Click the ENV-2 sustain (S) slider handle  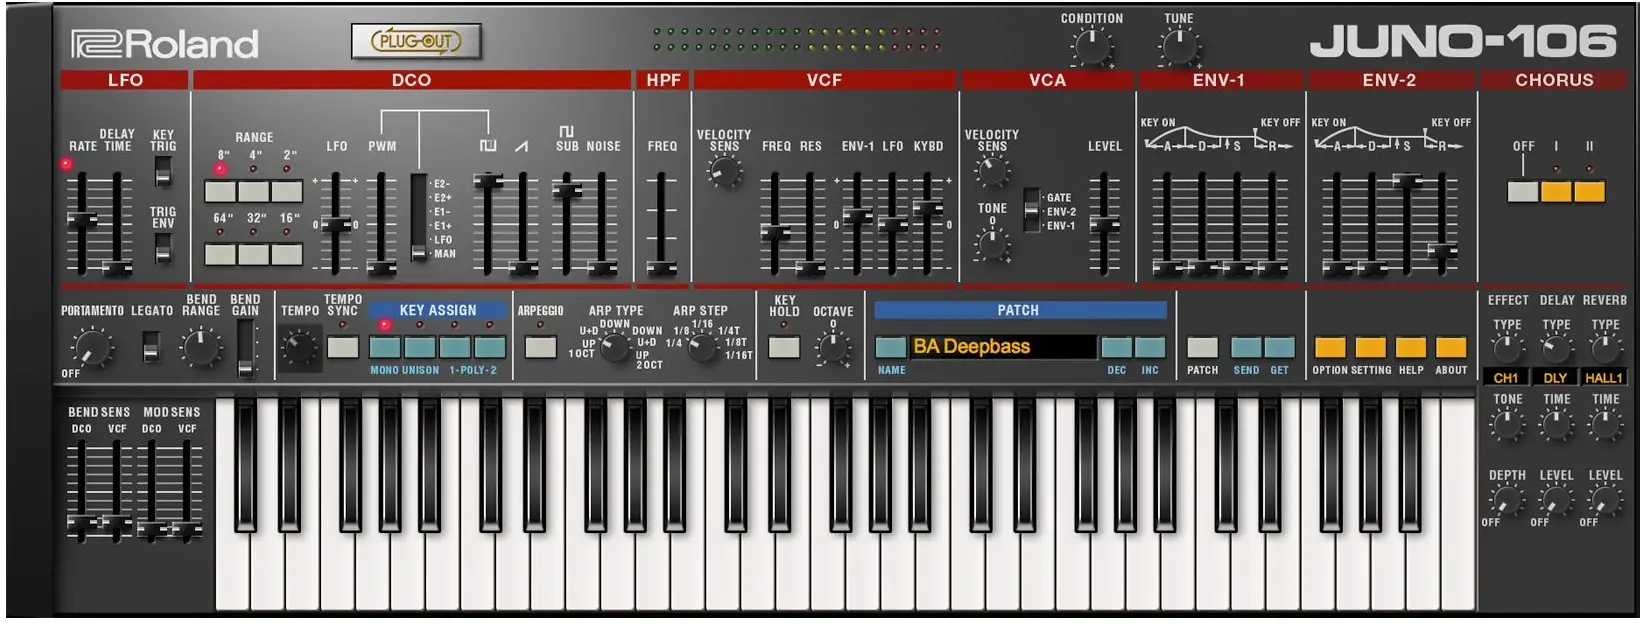1407,181
